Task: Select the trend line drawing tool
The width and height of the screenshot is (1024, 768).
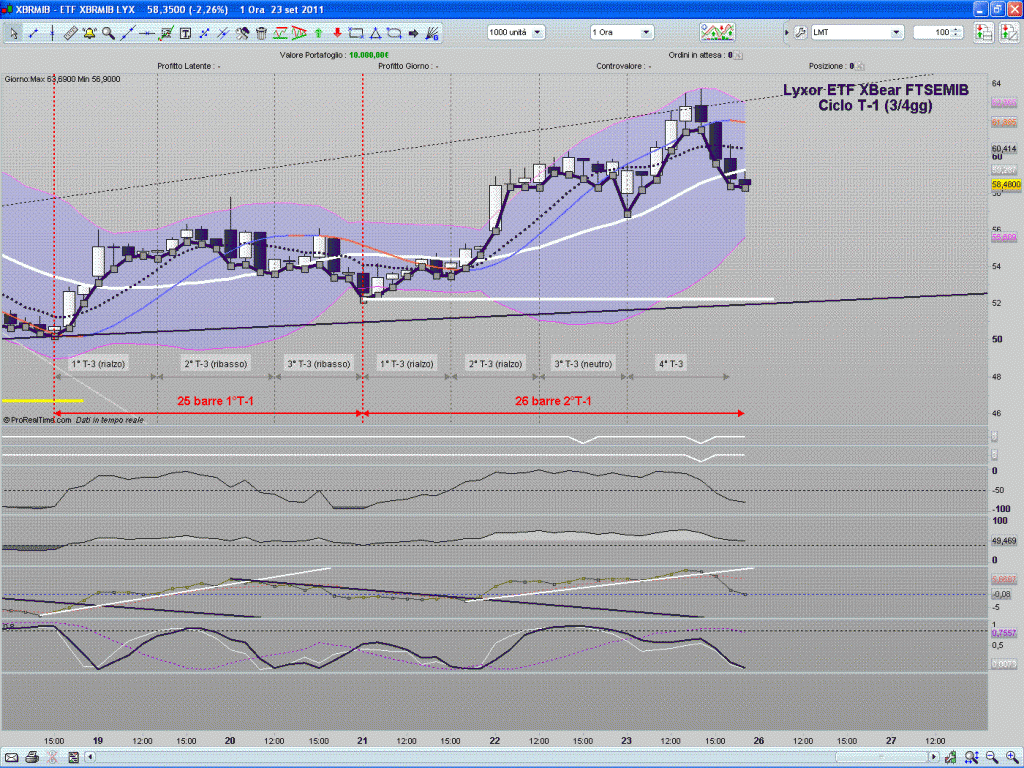Action: coord(33,33)
